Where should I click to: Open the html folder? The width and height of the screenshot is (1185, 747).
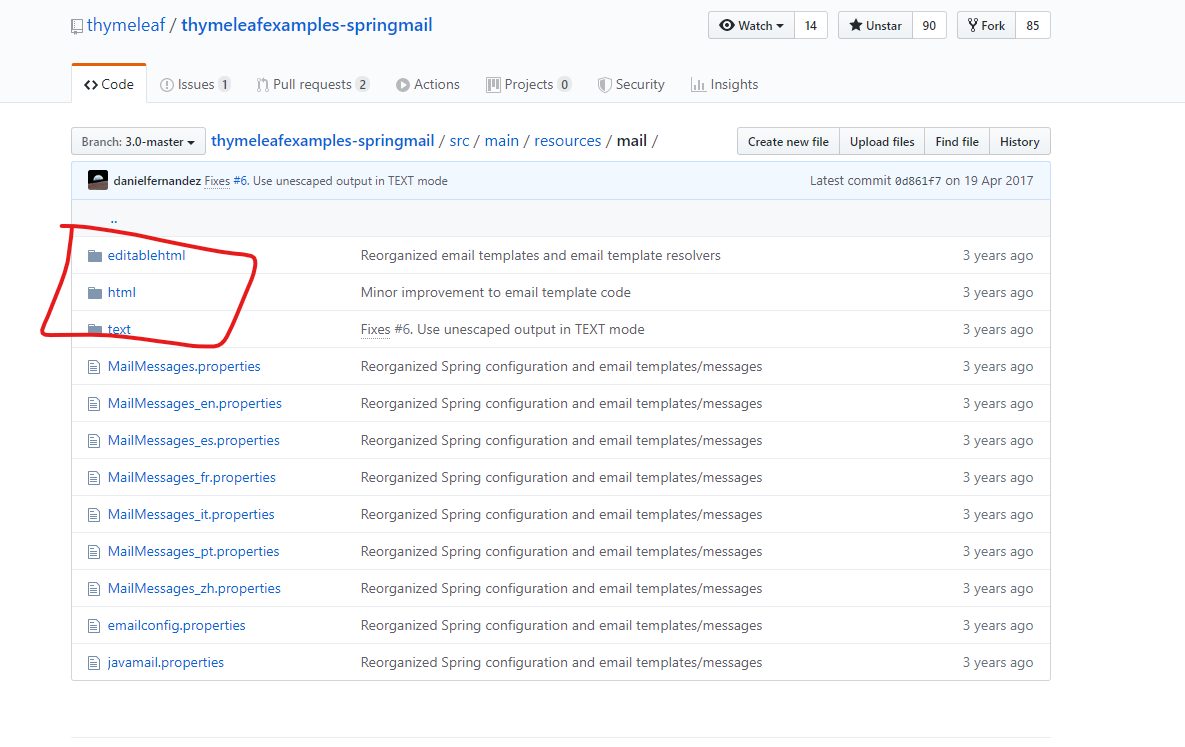122,293
